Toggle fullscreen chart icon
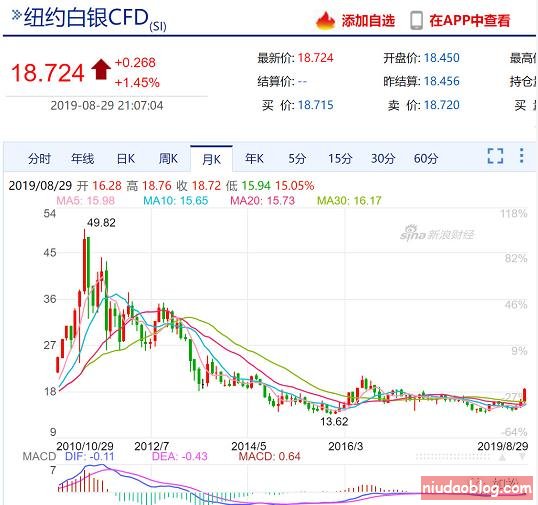 click(x=495, y=156)
